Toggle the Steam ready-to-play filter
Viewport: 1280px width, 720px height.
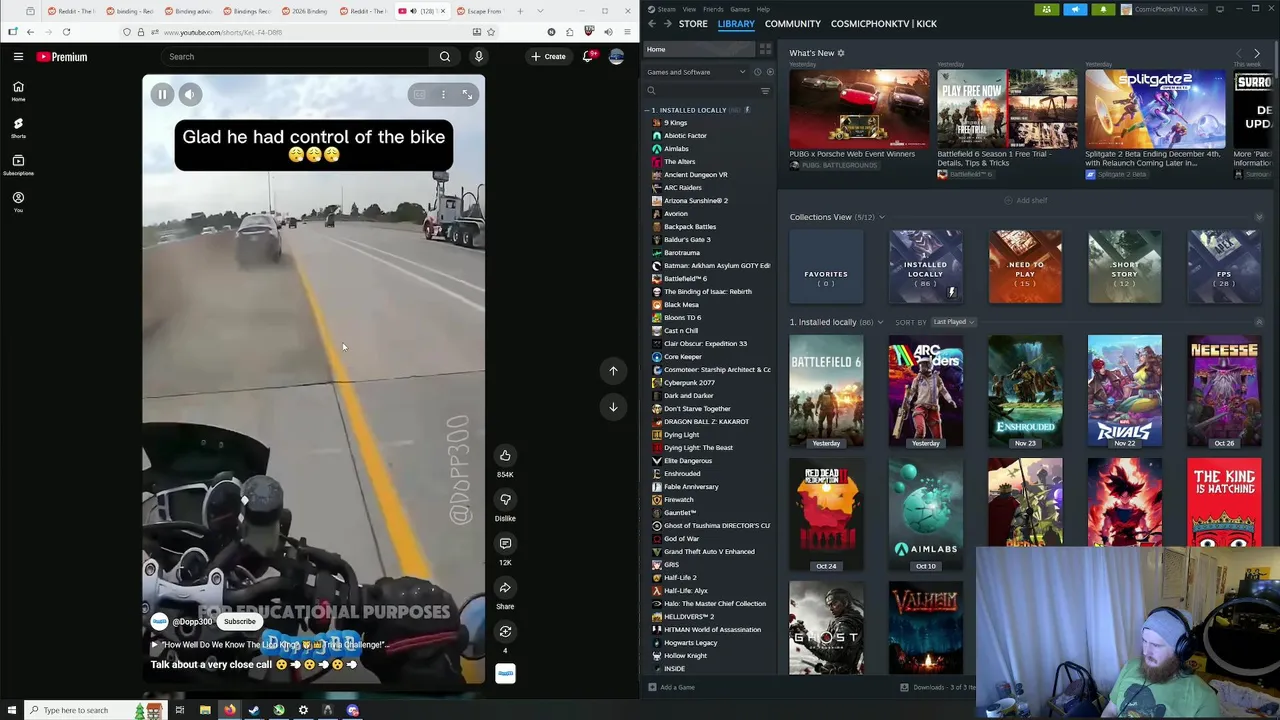769,72
